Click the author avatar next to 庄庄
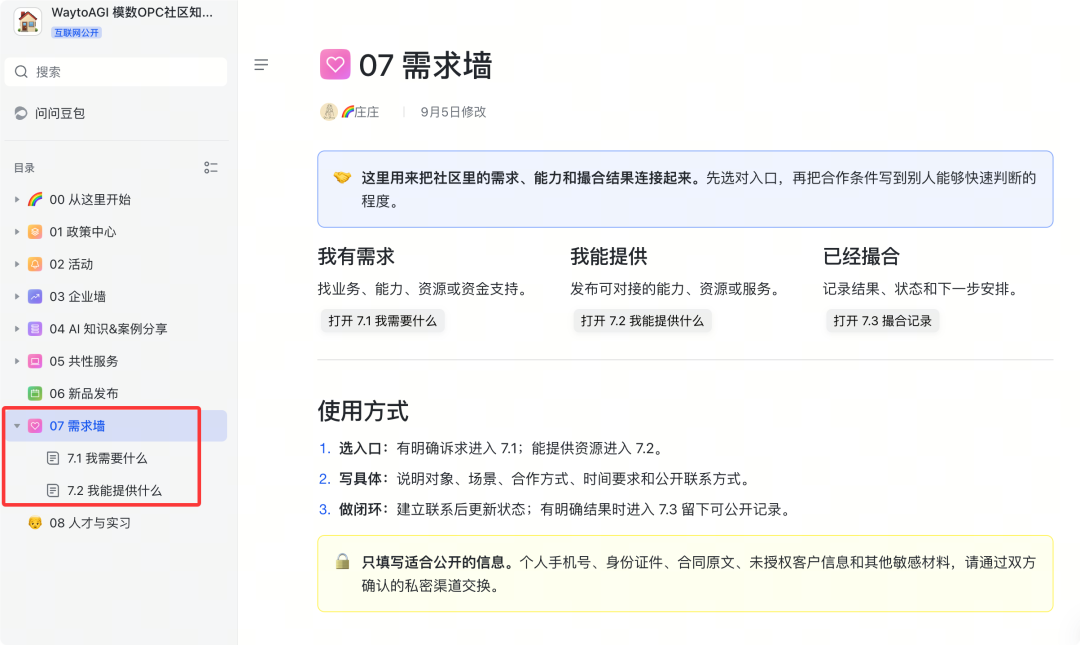1080x645 pixels. (329, 112)
